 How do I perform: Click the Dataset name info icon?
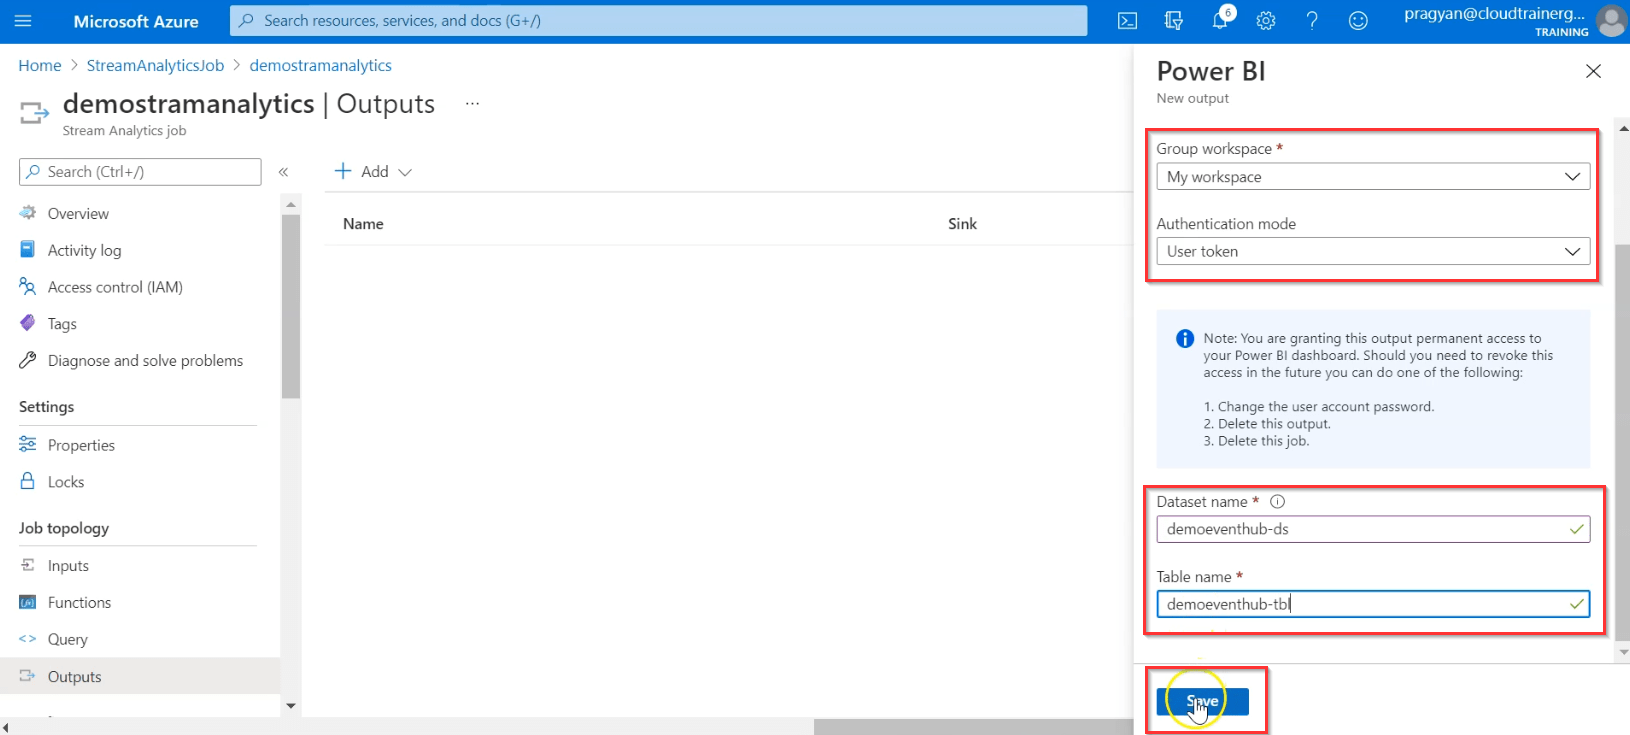coord(1277,502)
